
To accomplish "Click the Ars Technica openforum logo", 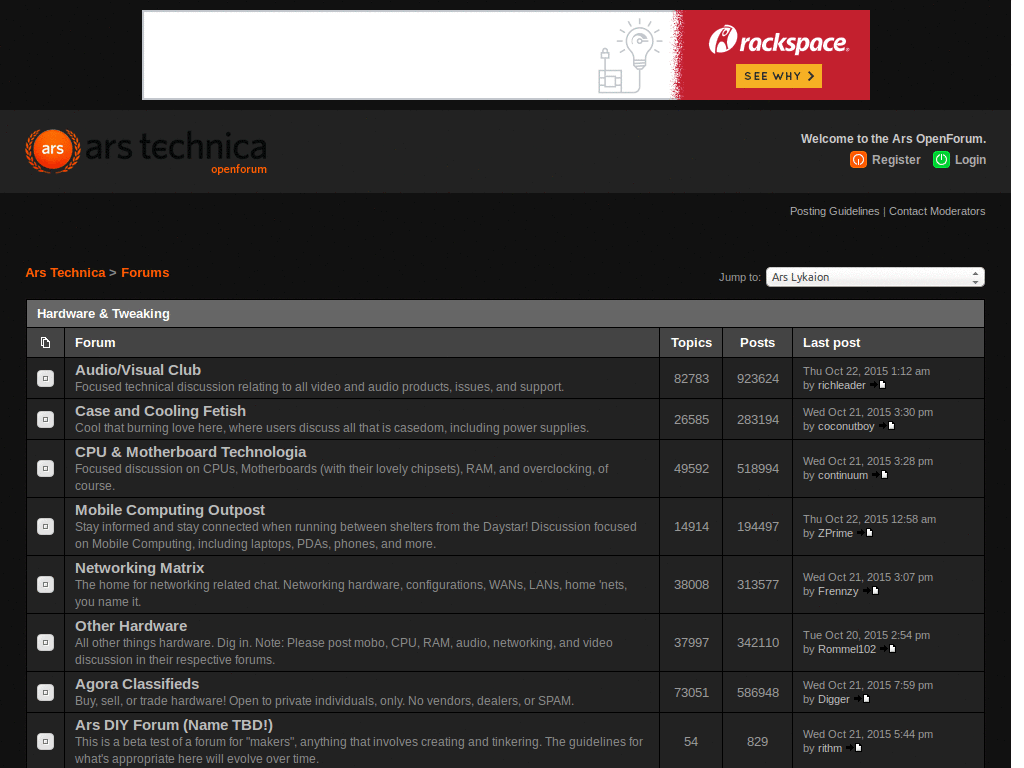I will [x=146, y=151].
